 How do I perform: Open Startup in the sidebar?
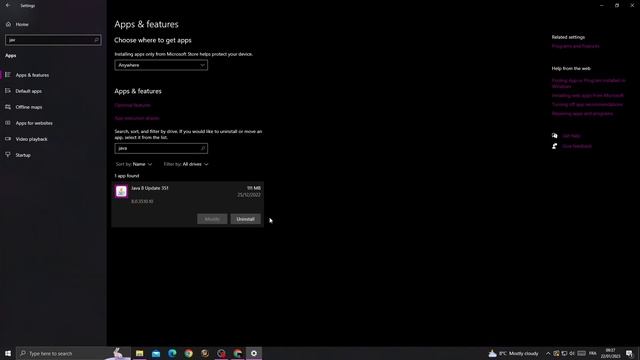tap(23, 155)
